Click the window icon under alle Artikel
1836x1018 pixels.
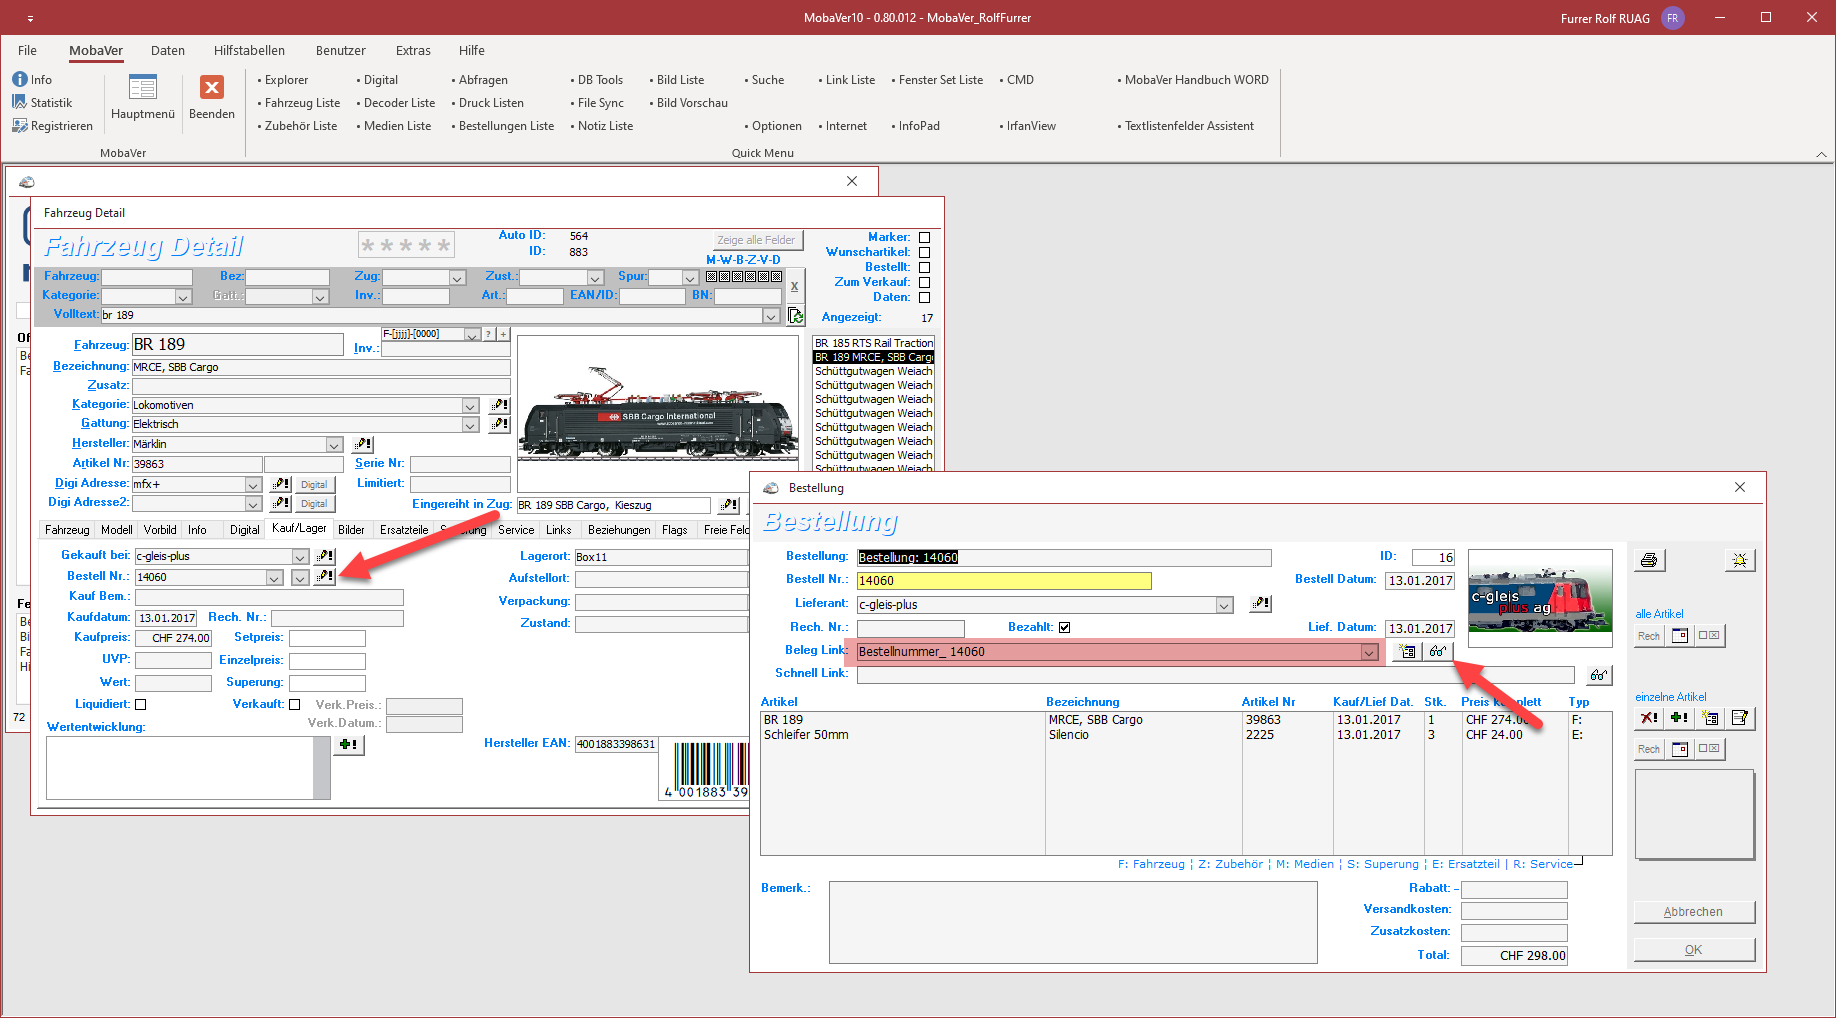[x=1680, y=635]
